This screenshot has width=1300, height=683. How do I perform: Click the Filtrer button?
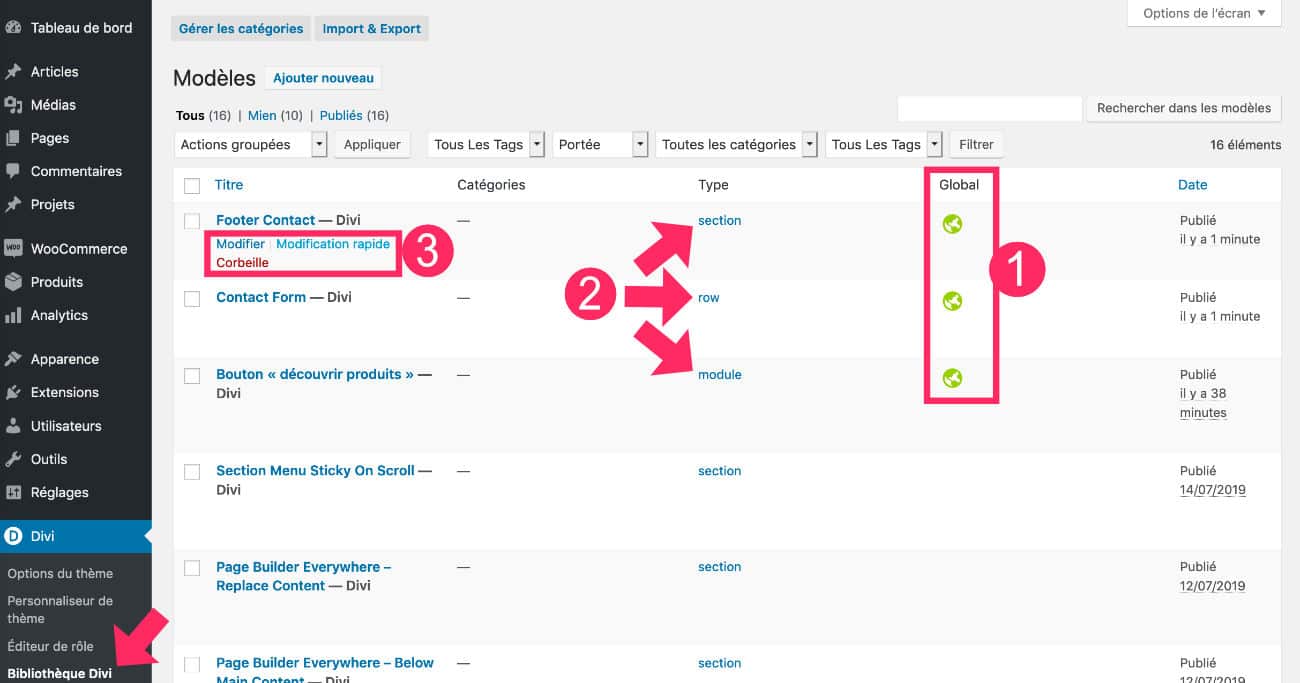click(976, 144)
